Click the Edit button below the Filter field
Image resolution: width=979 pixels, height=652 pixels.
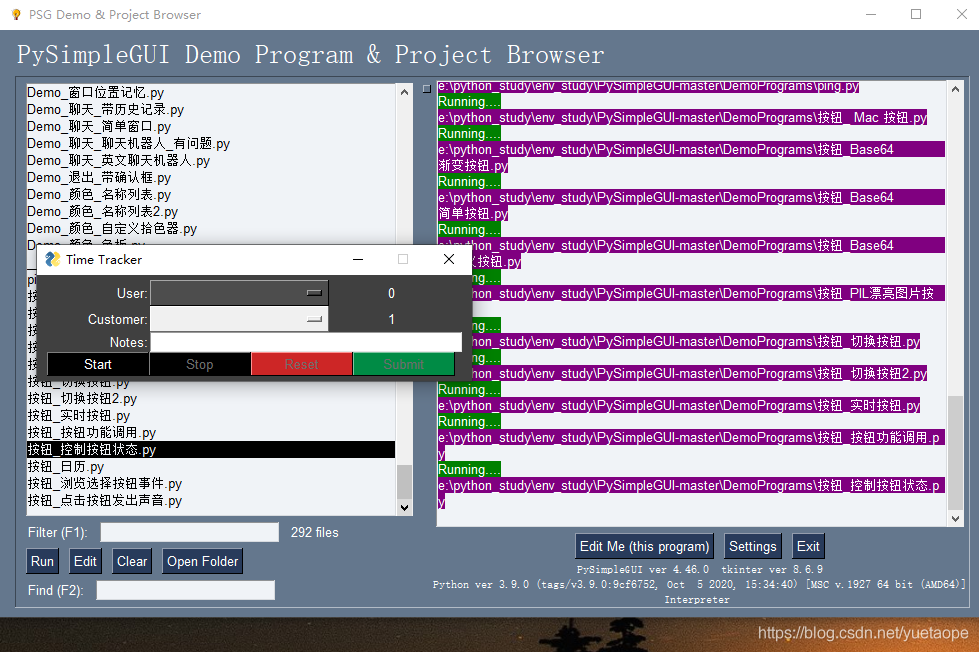tap(86, 561)
